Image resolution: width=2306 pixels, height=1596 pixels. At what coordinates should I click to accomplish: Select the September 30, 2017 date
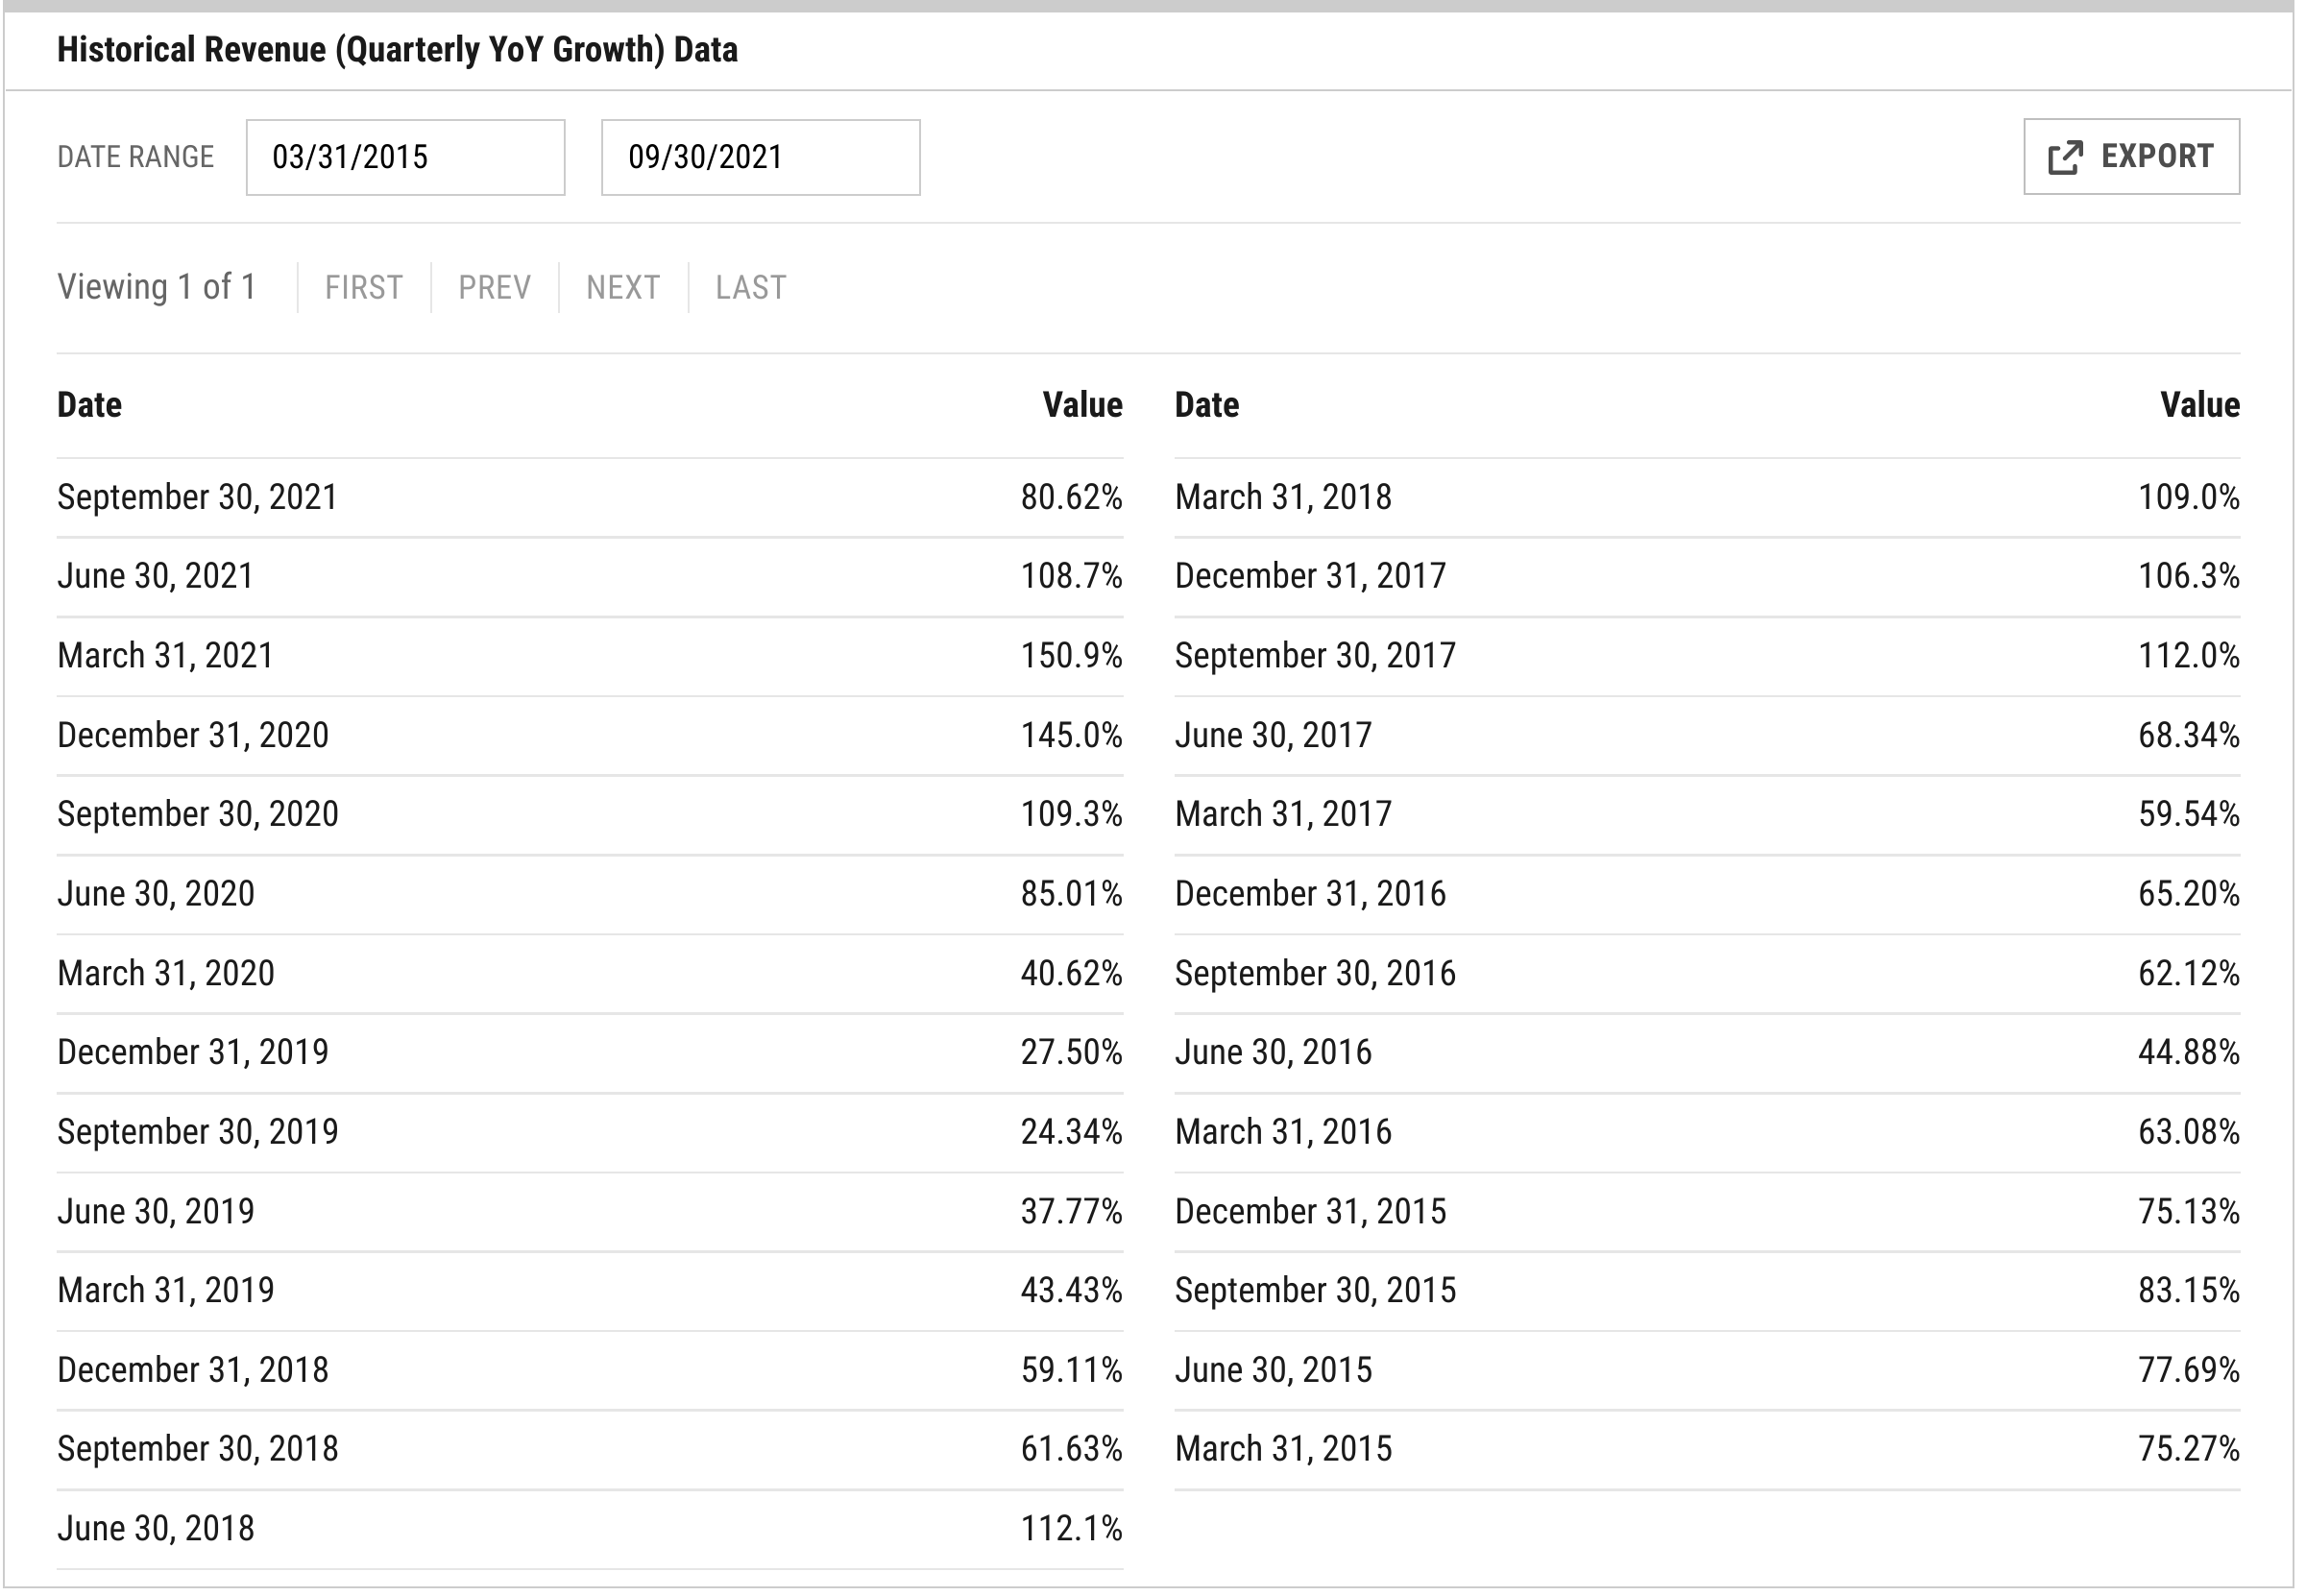1315,656
